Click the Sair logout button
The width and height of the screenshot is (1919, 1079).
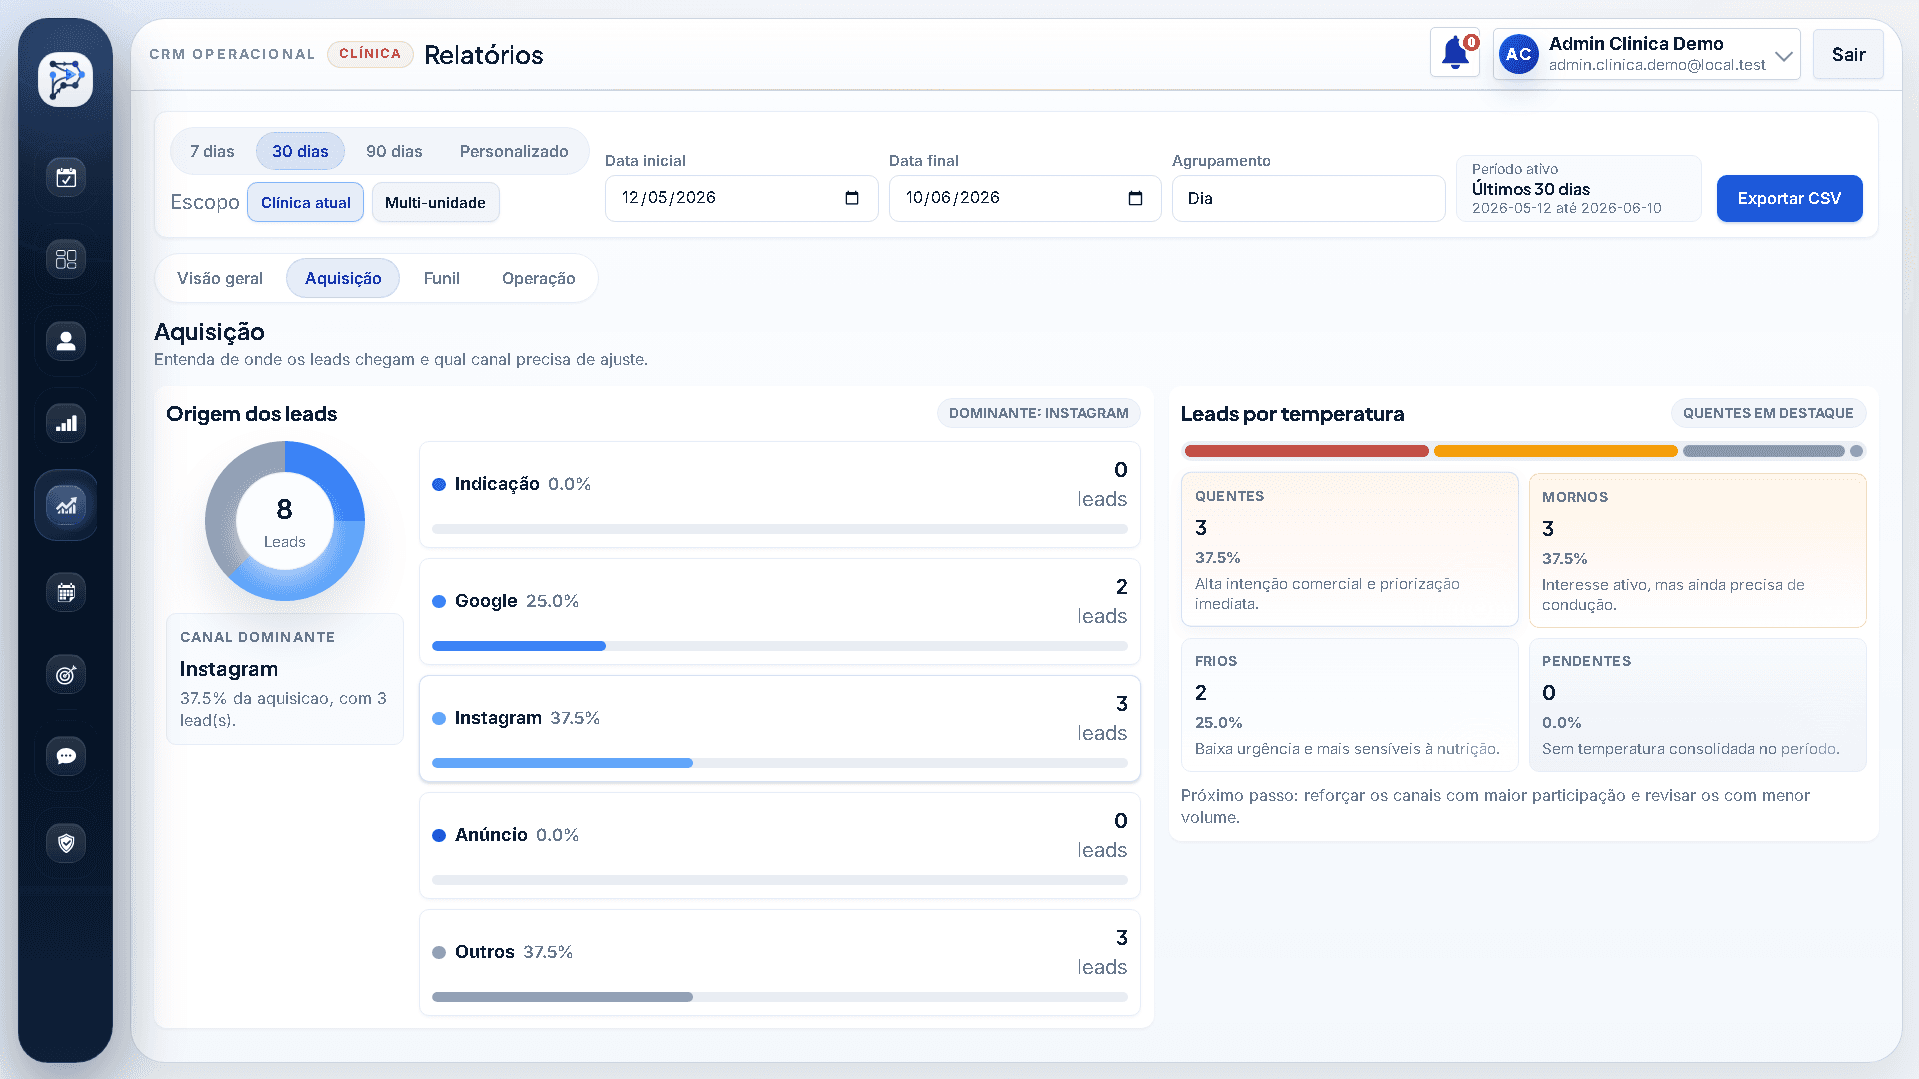pos(1848,54)
